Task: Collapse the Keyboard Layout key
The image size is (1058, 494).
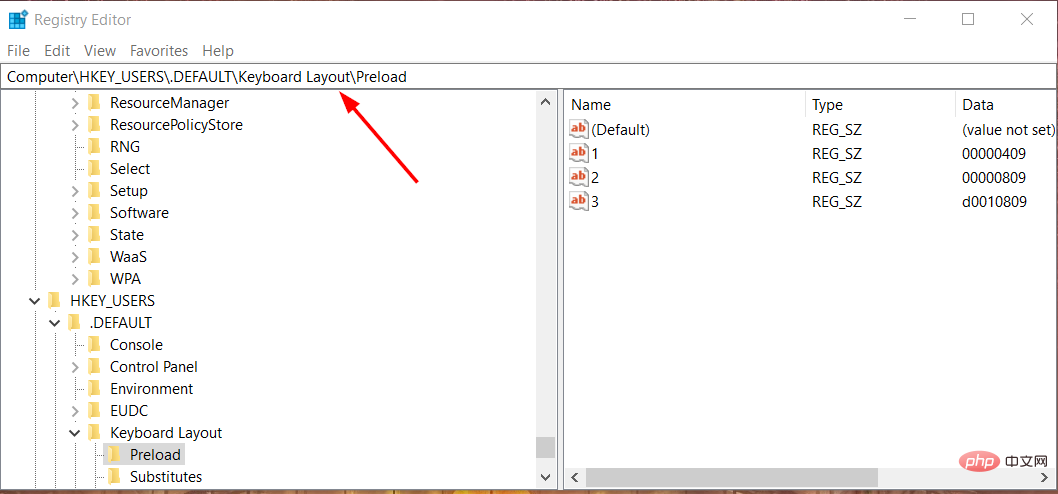Action: tap(75, 433)
